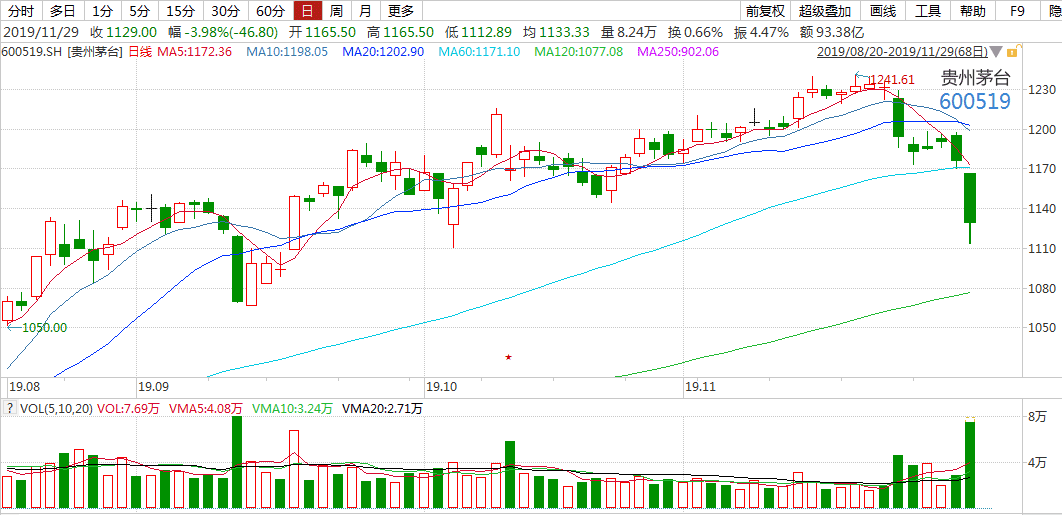The width and height of the screenshot is (1062, 515).
Task: Click the orange lock icon beside the date range
Action: point(1012,52)
